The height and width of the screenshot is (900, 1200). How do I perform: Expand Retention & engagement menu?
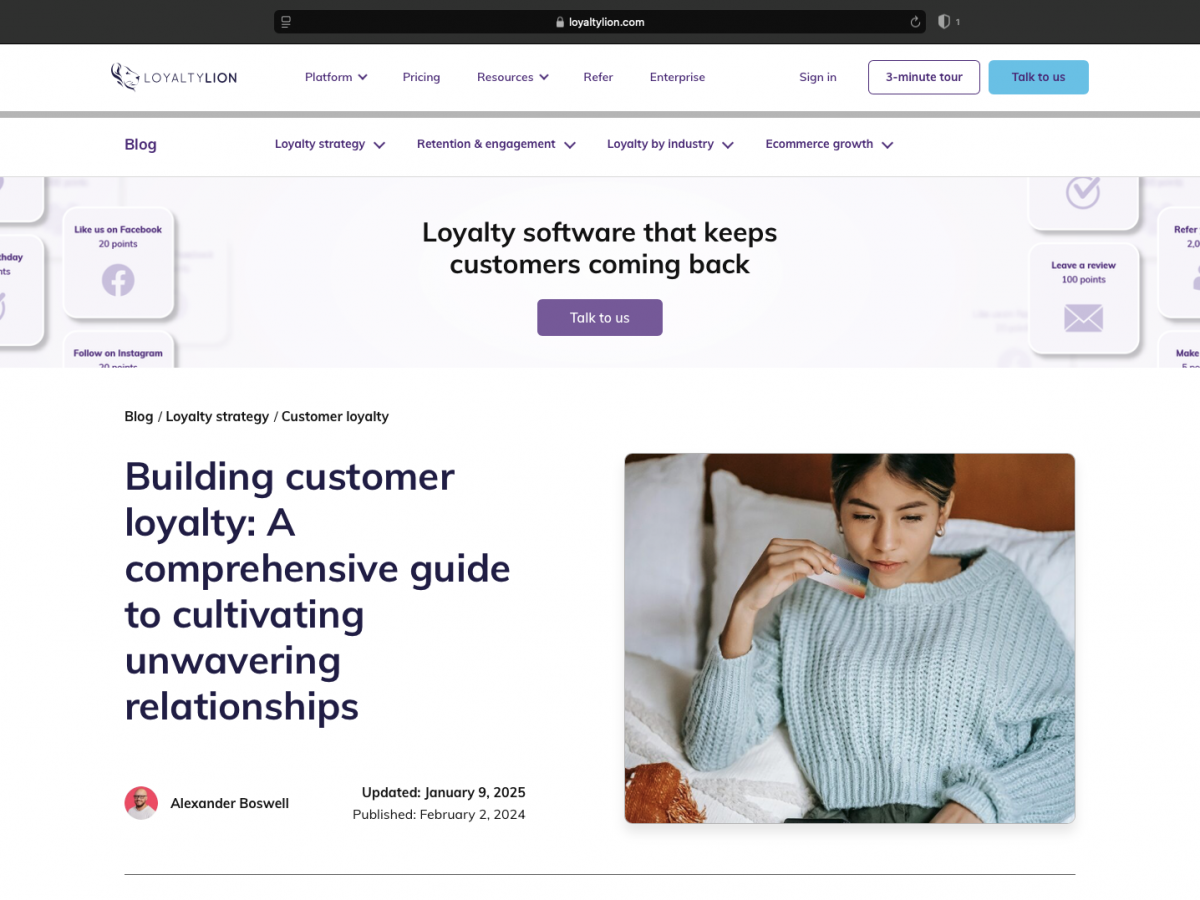(496, 144)
